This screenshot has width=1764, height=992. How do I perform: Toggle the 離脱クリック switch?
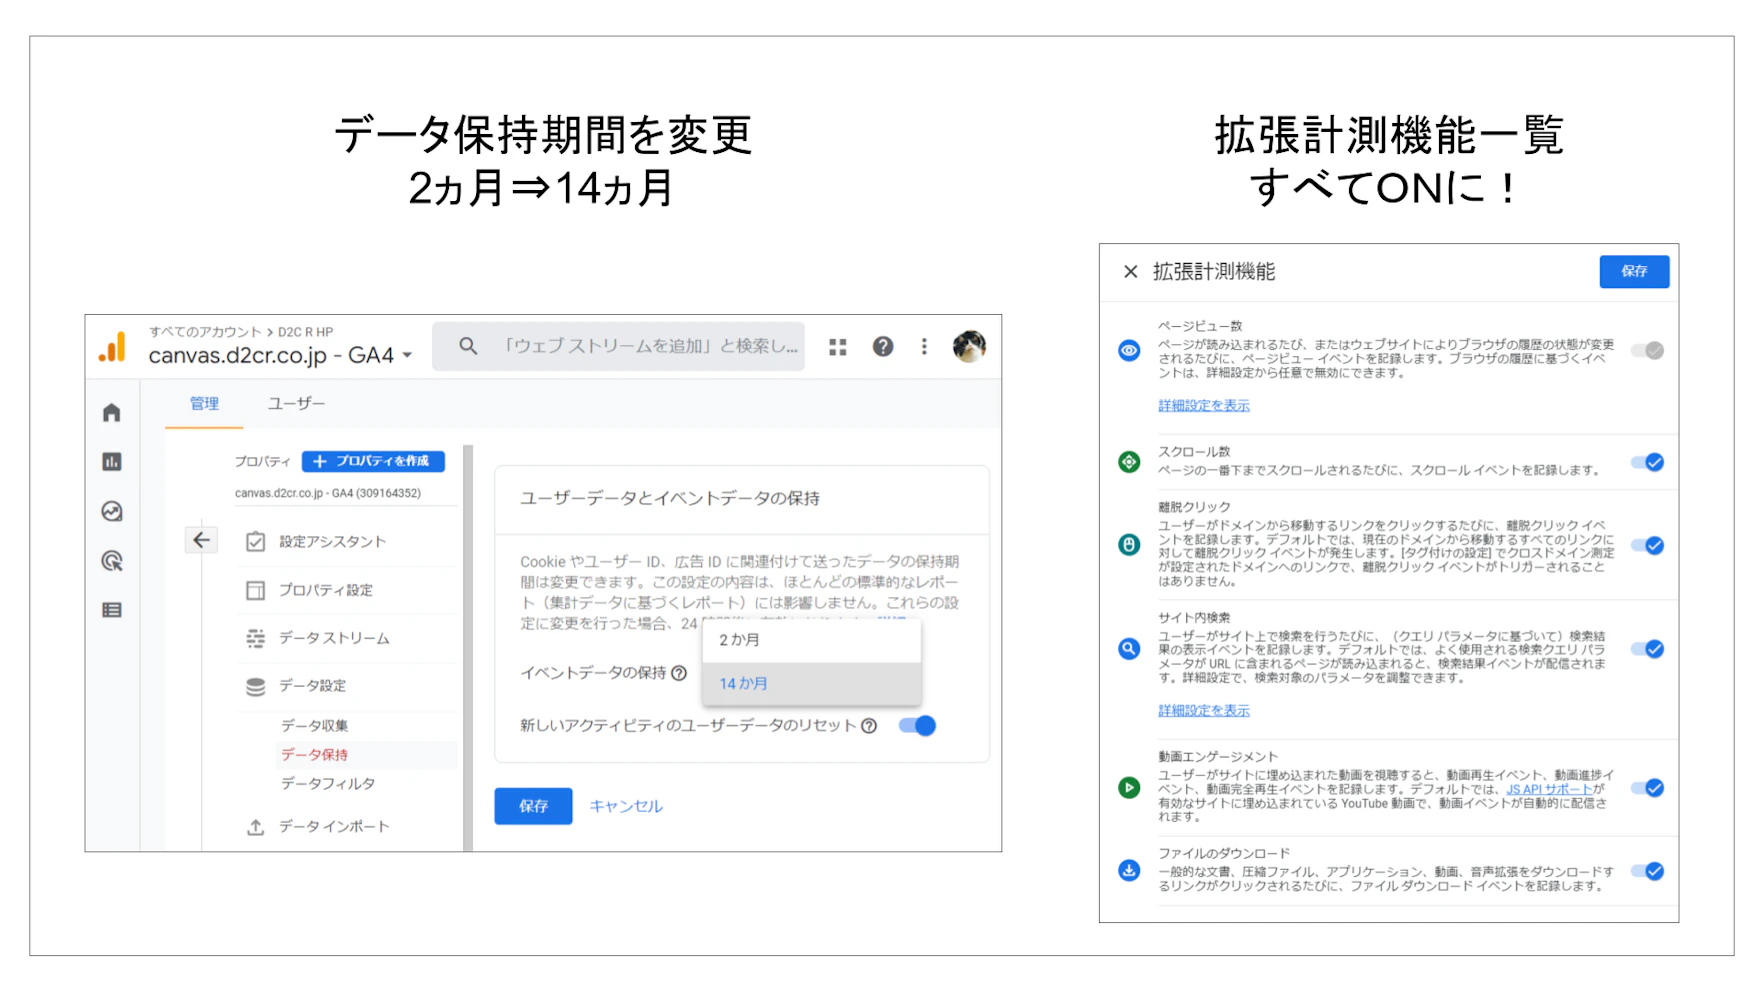coord(1647,546)
